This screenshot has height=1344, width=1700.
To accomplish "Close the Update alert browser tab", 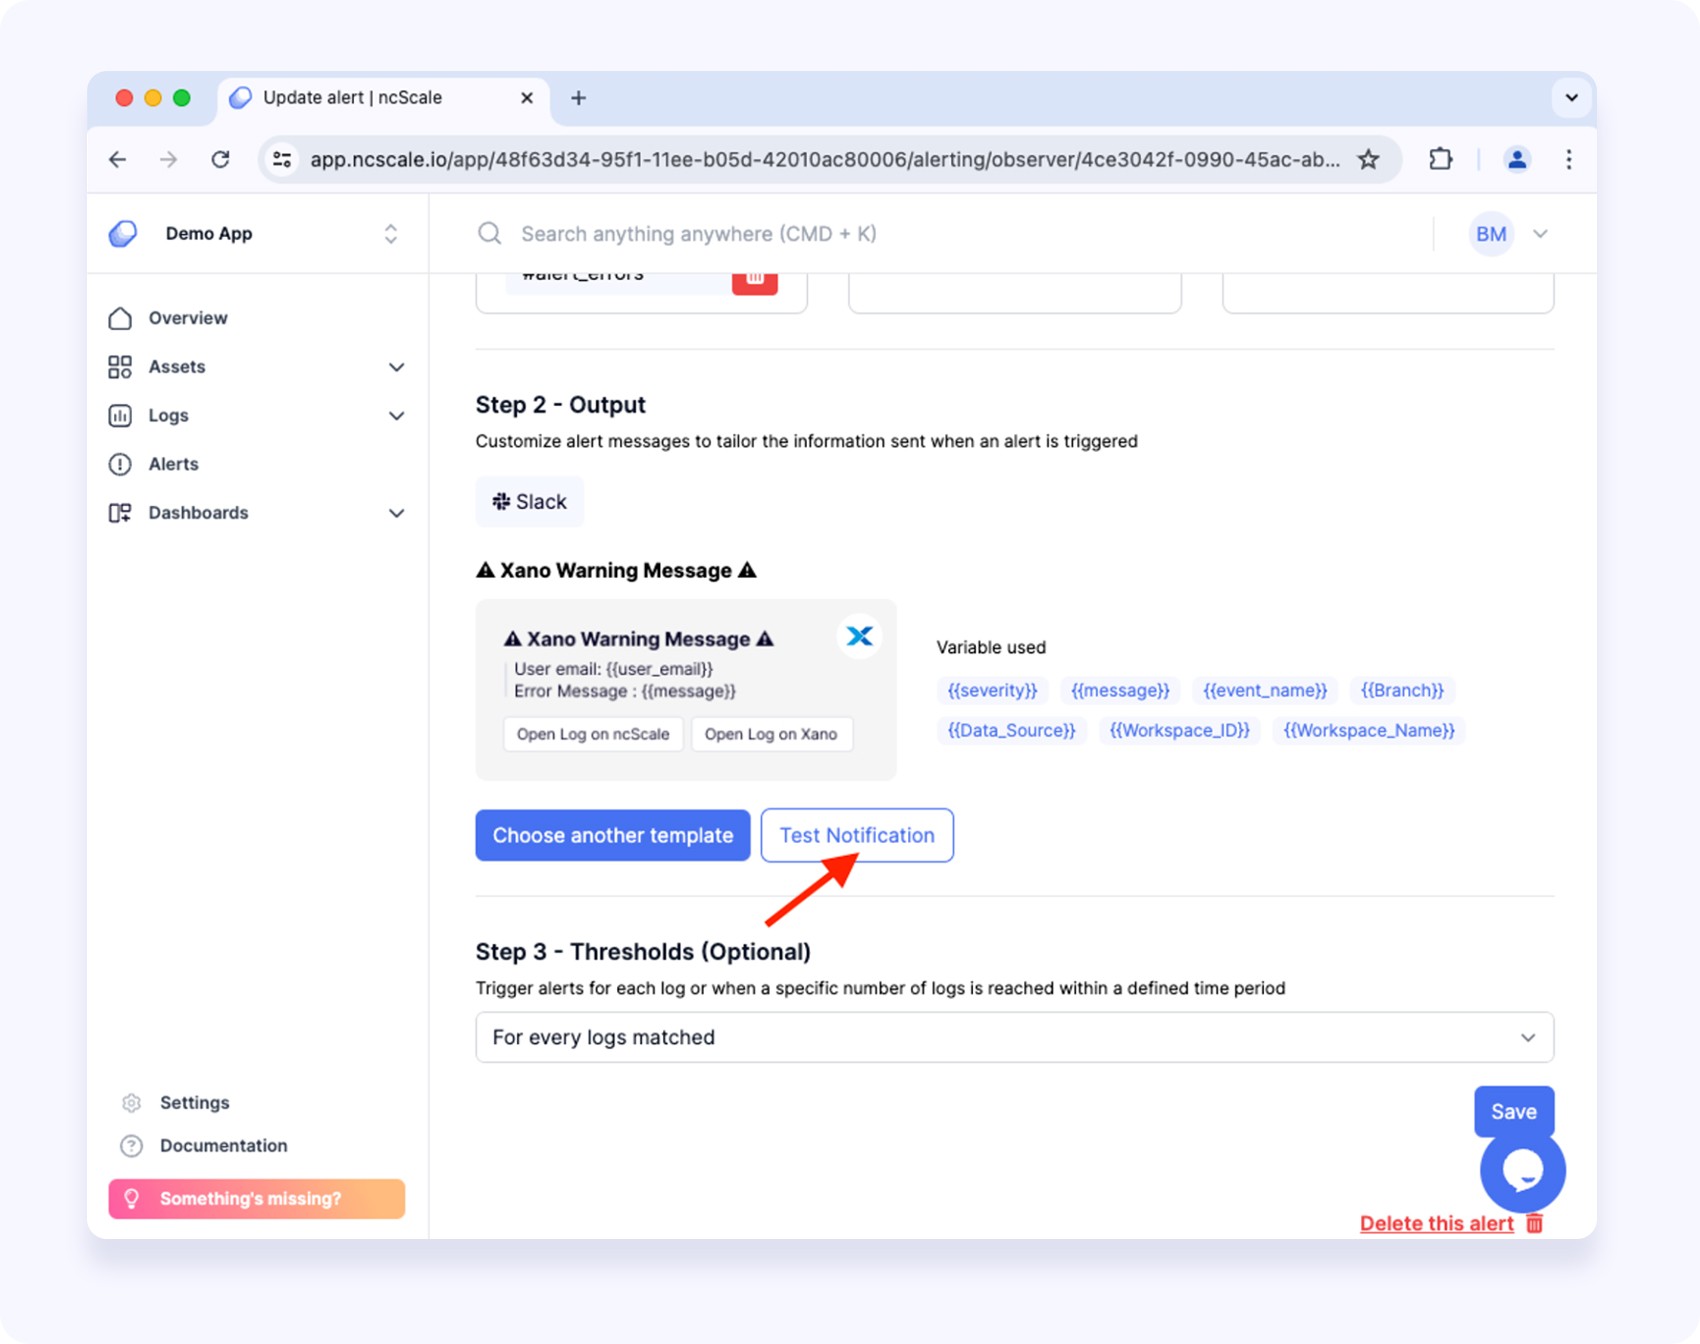I will (x=527, y=98).
